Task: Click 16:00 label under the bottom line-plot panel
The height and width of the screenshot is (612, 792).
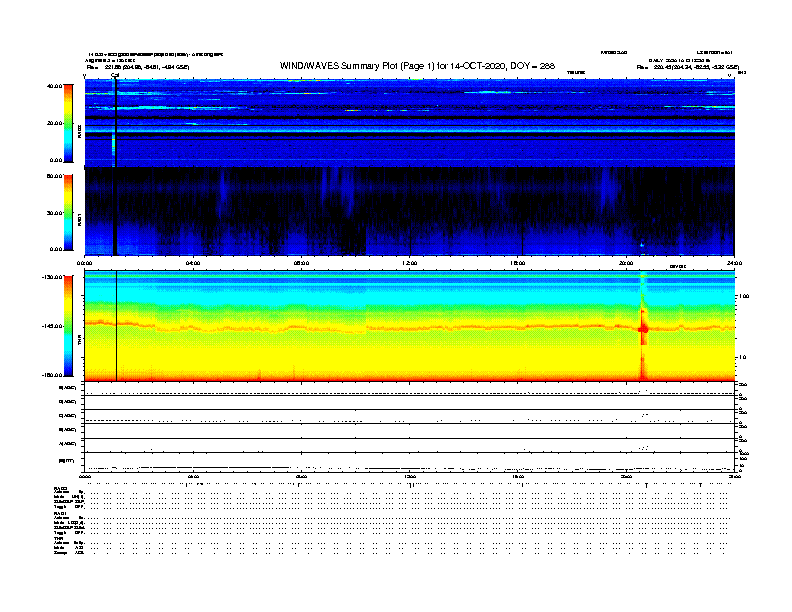Action: click(x=518, y=477)
